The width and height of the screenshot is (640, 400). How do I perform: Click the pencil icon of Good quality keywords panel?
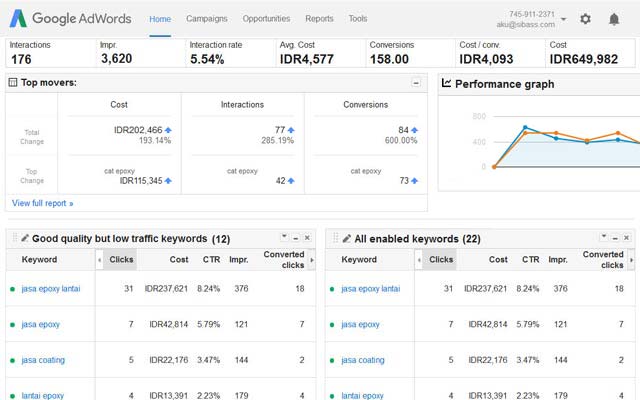pos(25,239)
